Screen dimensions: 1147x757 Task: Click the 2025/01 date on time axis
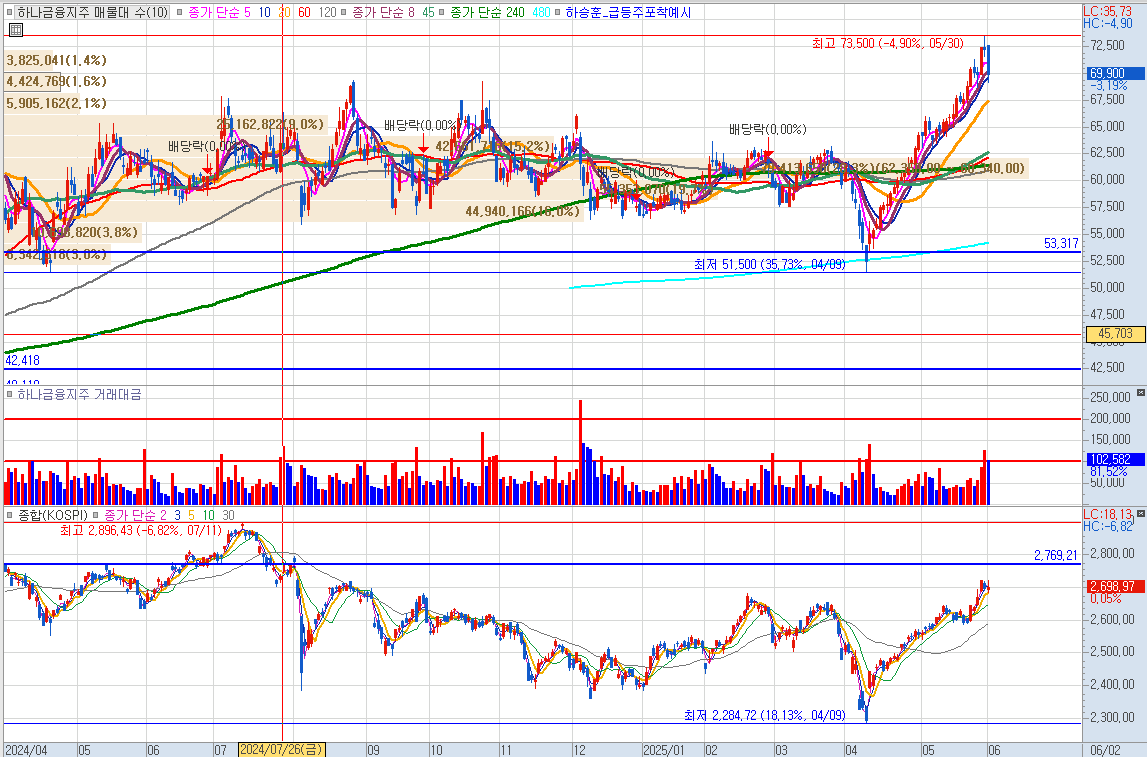click(x=663, y=750)
